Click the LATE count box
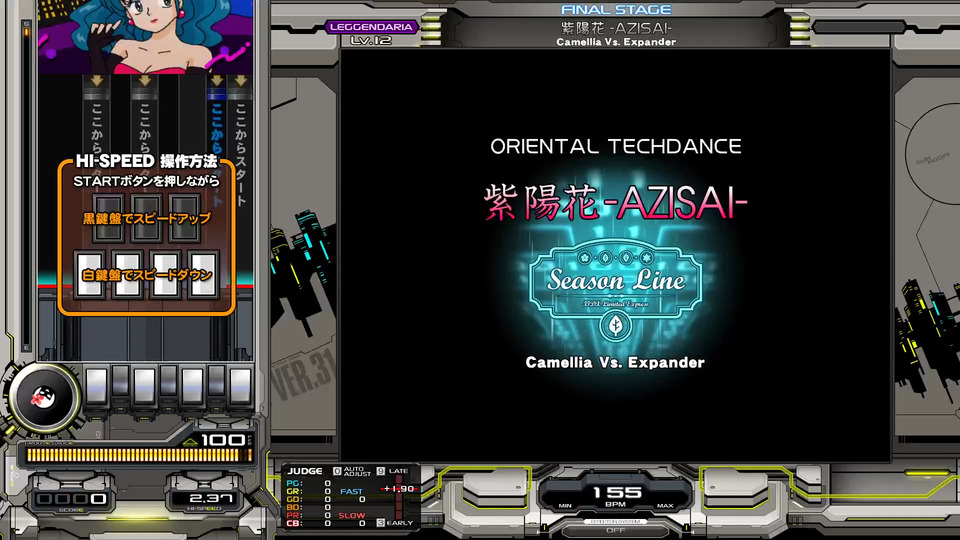Viewport: 960px width, 540px height. click(381, 471)
